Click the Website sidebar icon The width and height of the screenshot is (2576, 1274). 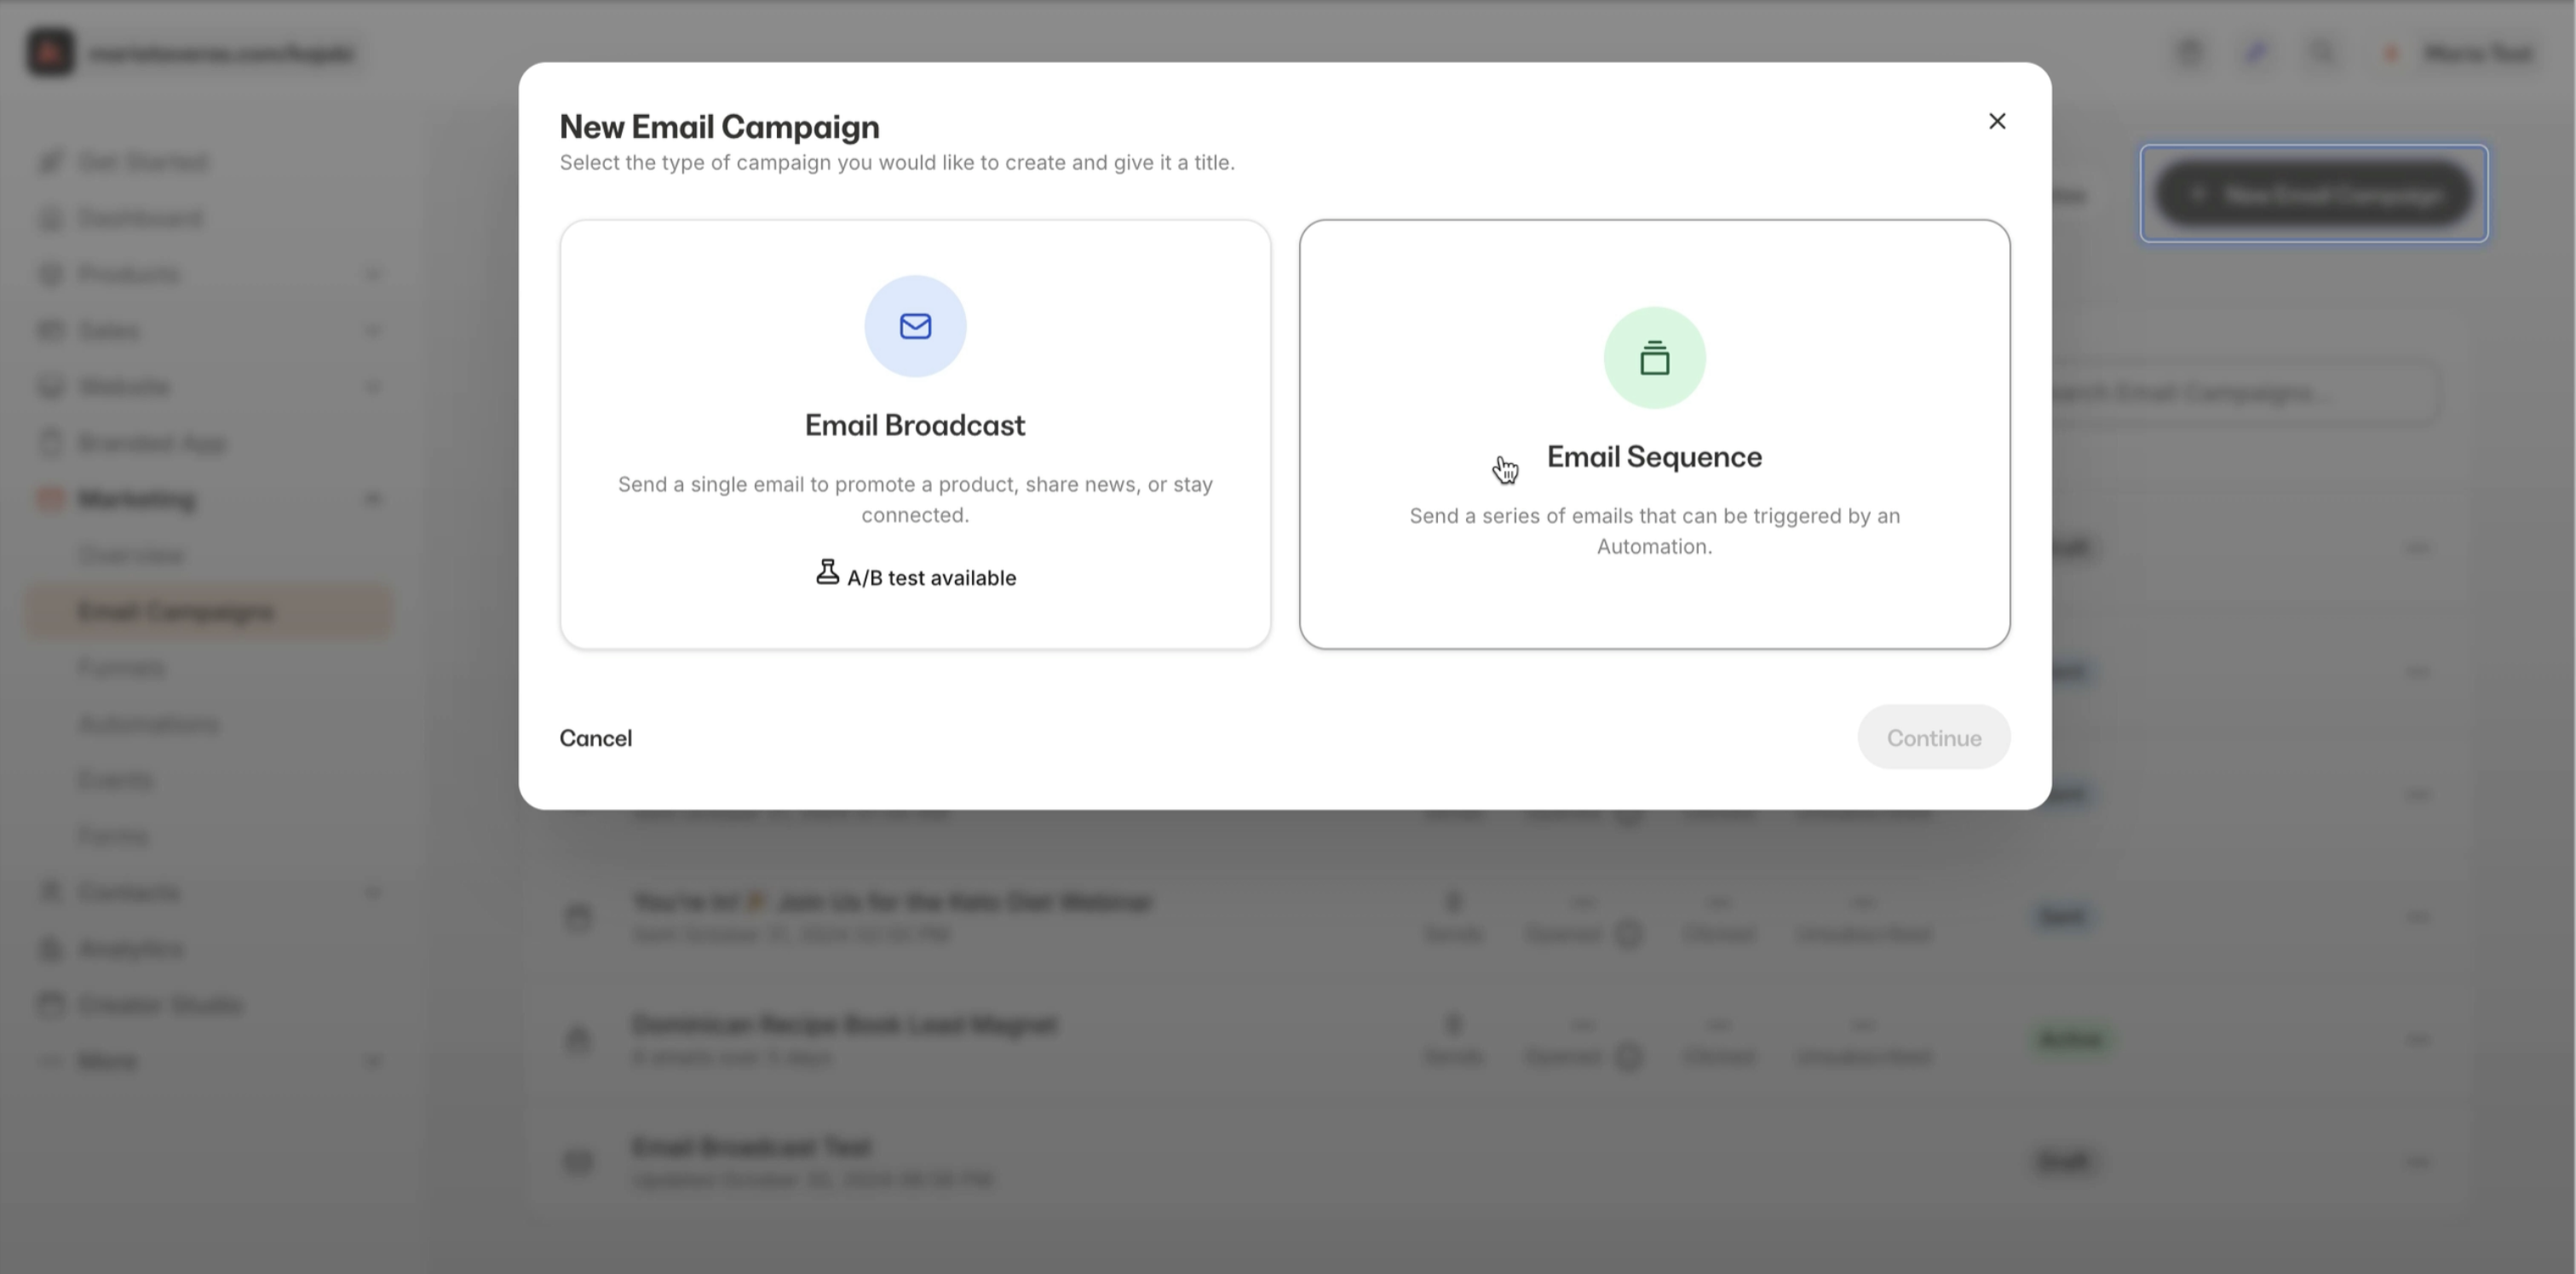point(50,386)
